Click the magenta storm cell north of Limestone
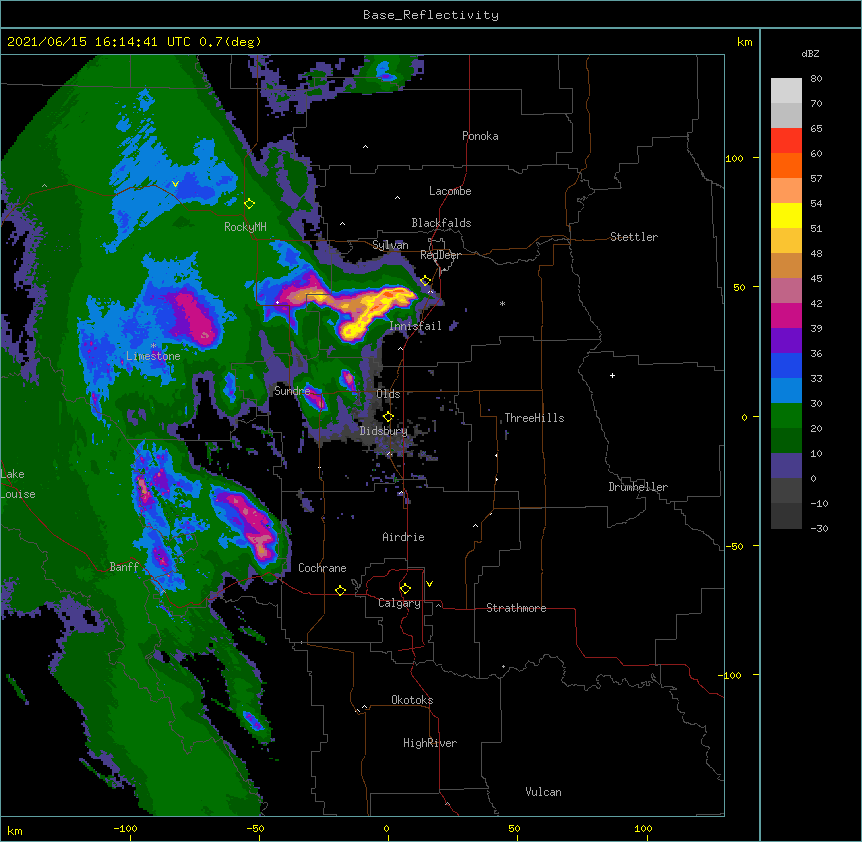Screen dimensions: 862x842 point(194,317)
